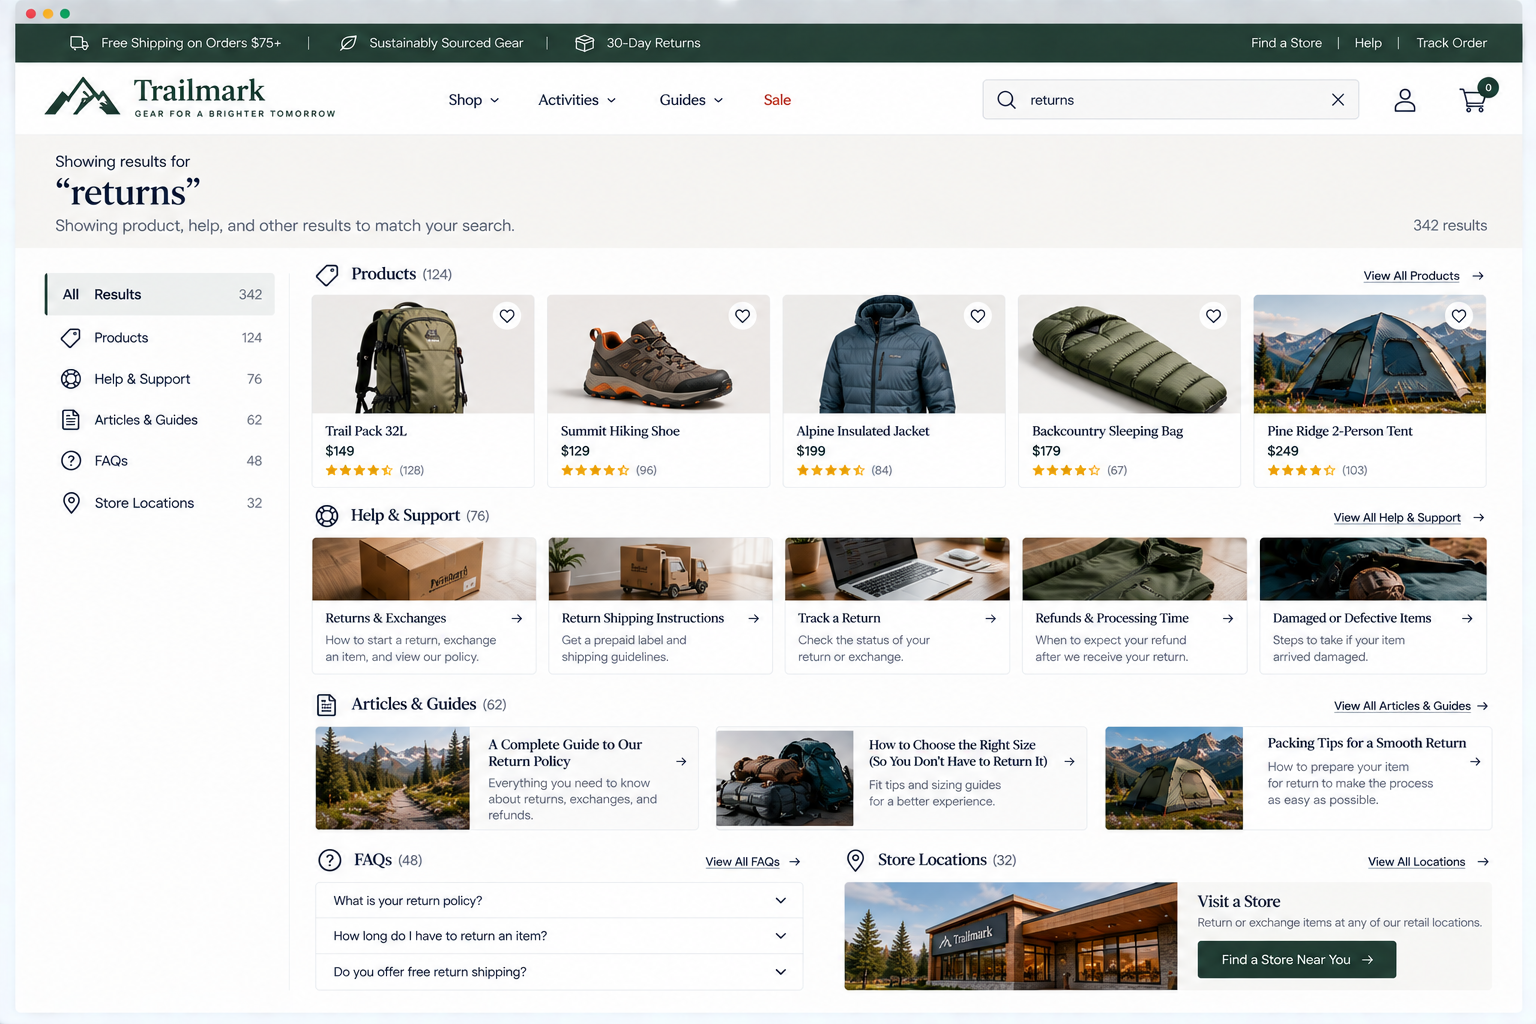The image size is (1536, 1024).
Task: Favorite the Trail Pack 32L heart
Action: (507, 316)
